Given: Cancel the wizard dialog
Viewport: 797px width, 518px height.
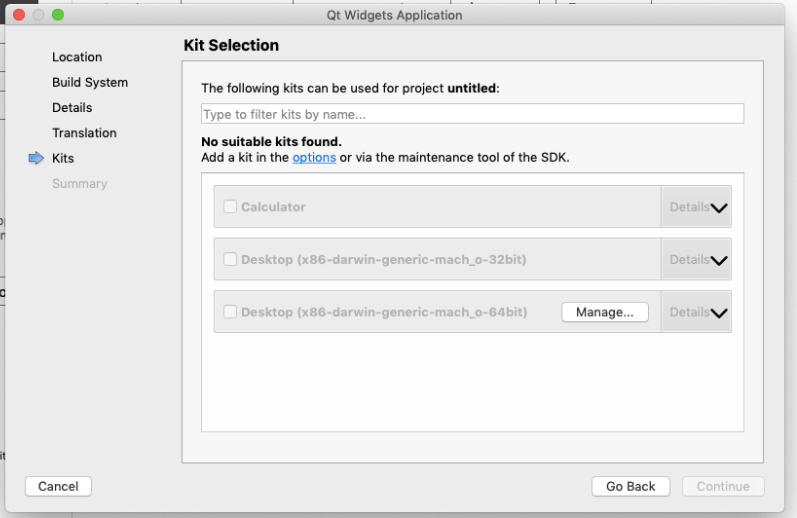Looking at the screenshot, I should [58, 486].
